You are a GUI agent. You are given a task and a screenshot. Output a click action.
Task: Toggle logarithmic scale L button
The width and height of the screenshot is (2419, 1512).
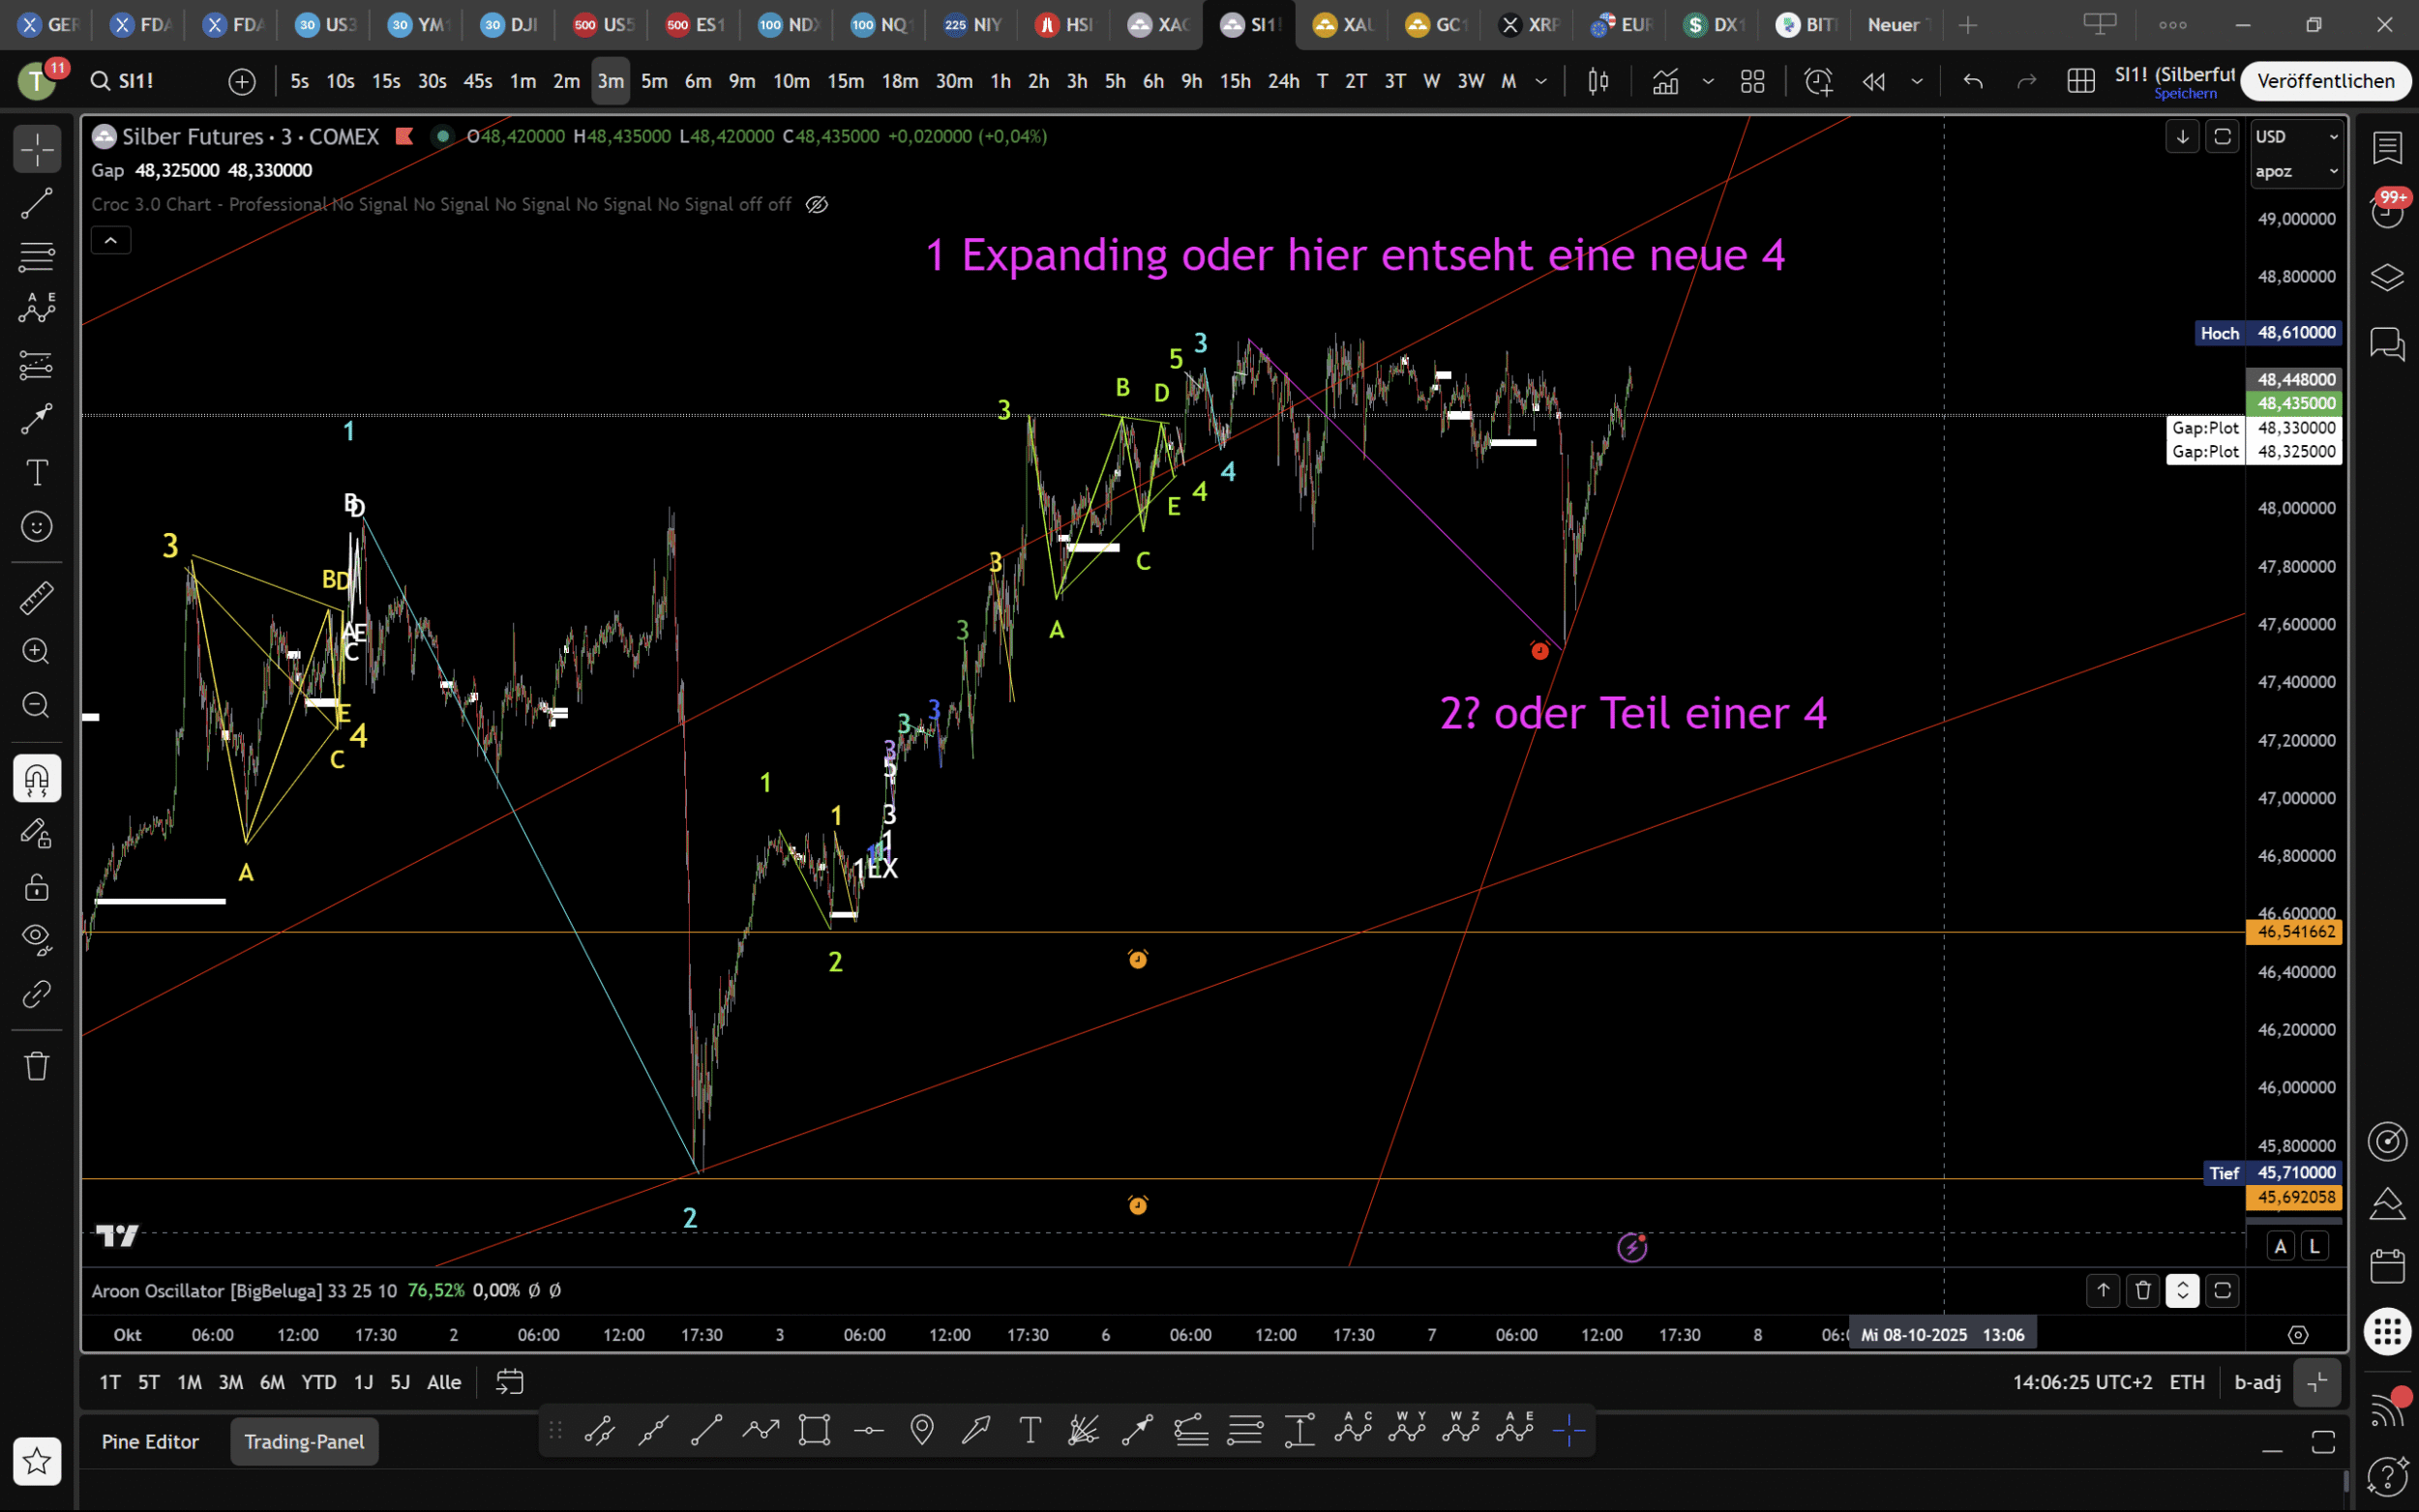coord(2315,1246)
